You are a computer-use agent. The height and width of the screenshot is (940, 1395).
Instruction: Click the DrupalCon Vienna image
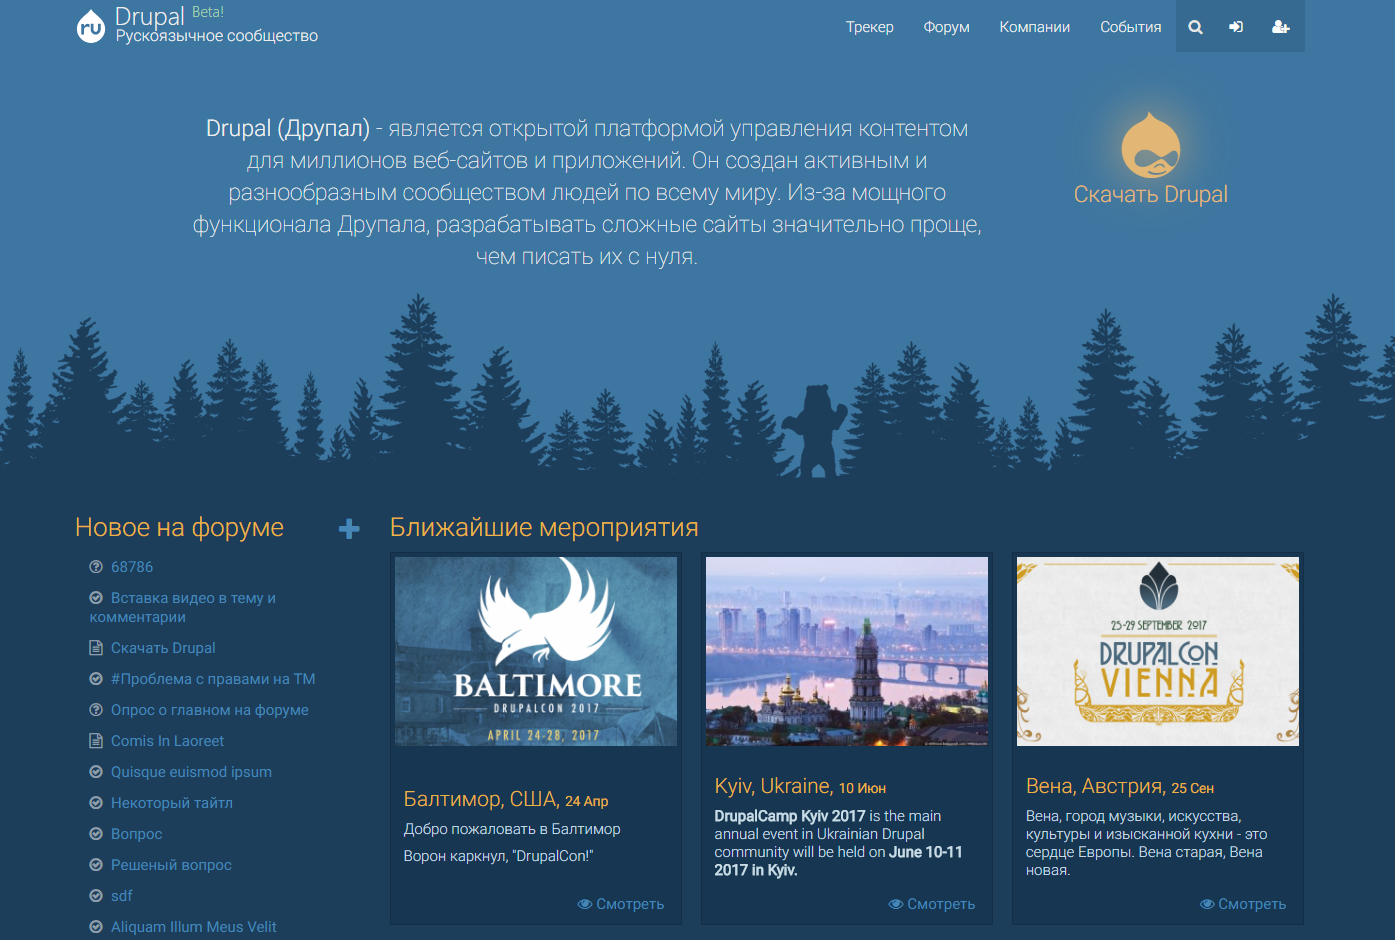tap(1158, 651)
